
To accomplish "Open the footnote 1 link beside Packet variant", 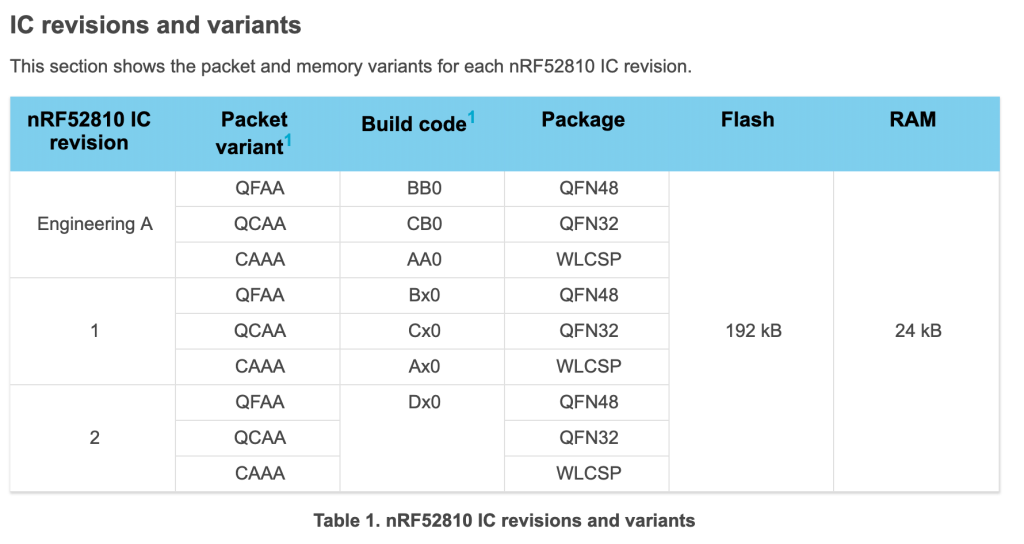I will pos(288,141).
